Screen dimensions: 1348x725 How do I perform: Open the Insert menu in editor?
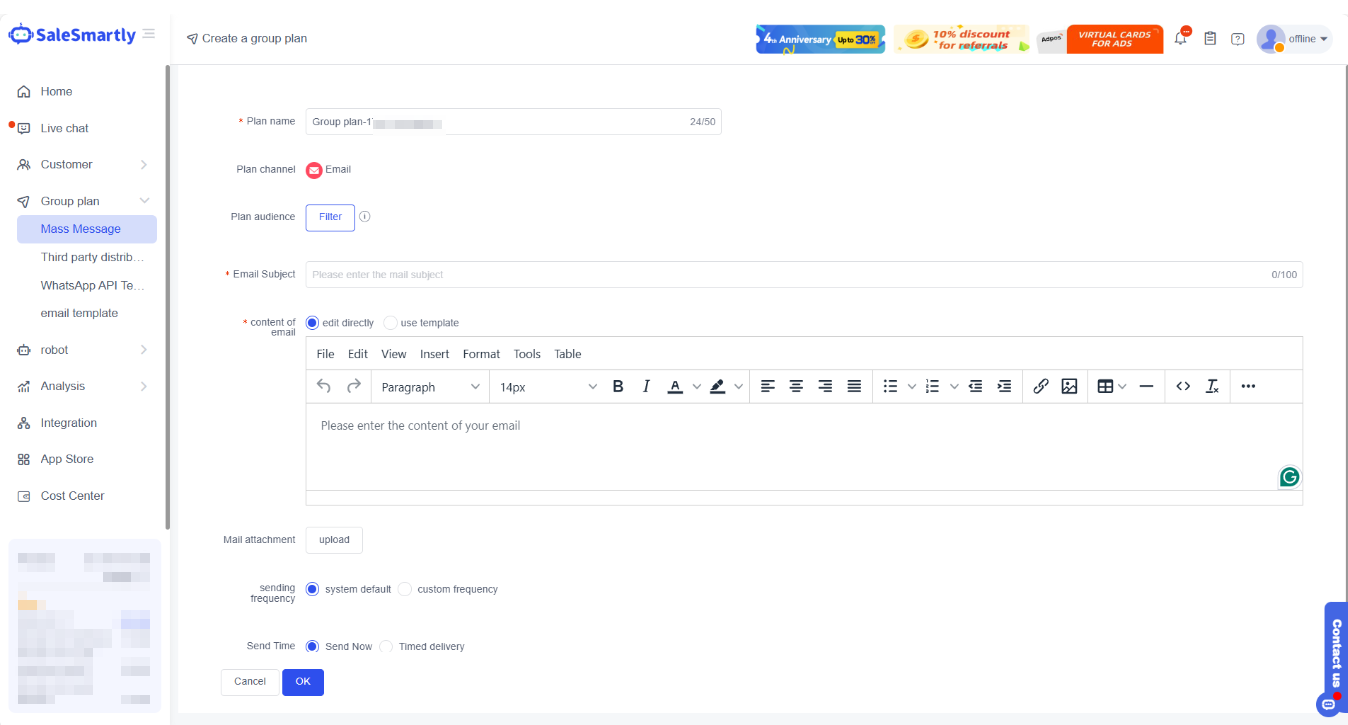click(x=434, y=354)
